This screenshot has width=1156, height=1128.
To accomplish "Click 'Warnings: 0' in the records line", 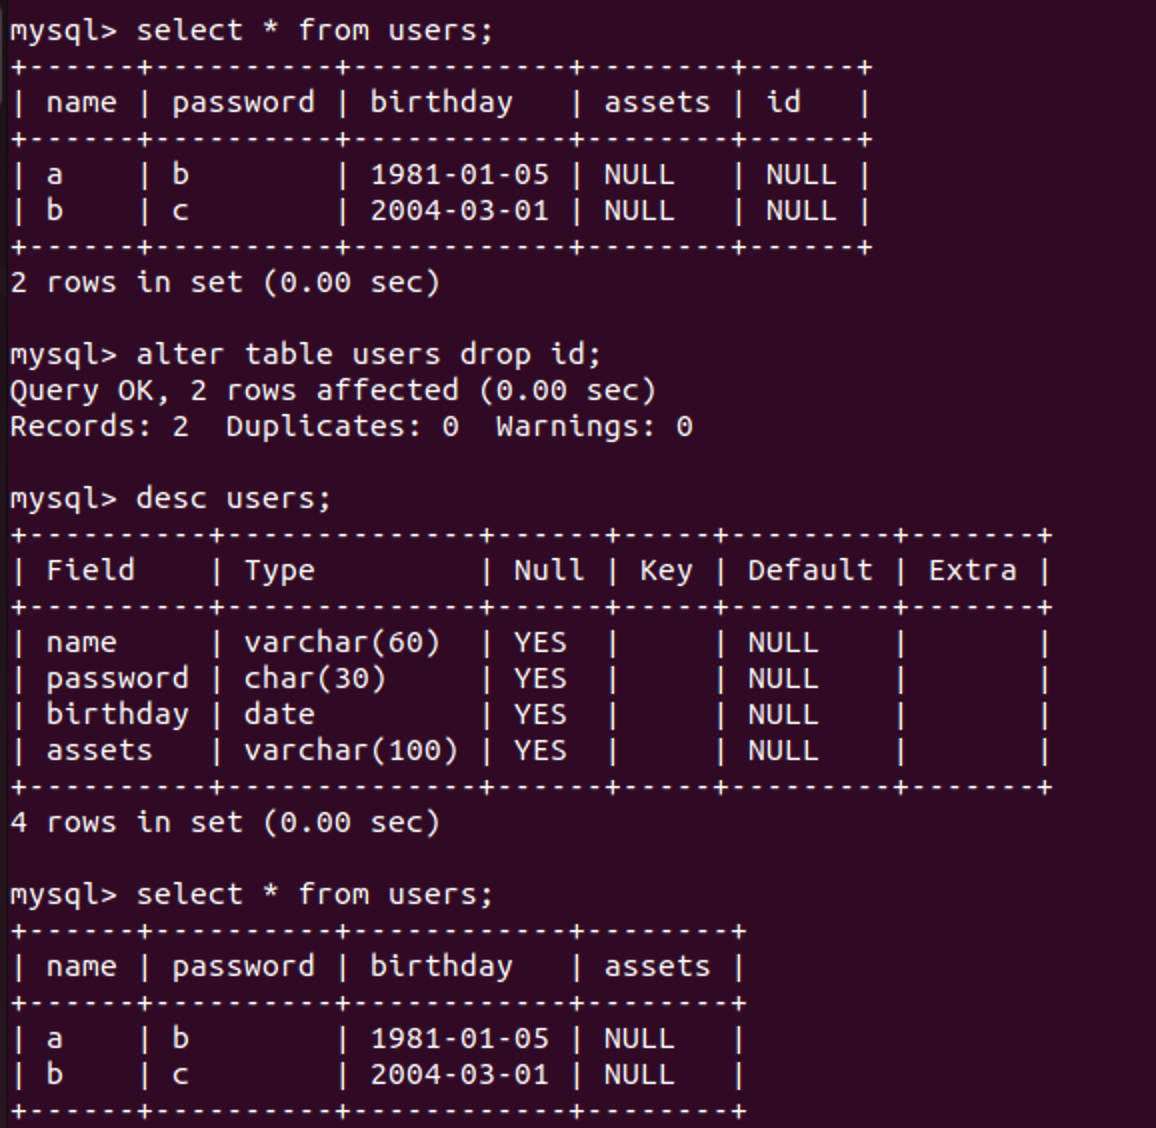I will pyautogui.click(x=594, y=427).
